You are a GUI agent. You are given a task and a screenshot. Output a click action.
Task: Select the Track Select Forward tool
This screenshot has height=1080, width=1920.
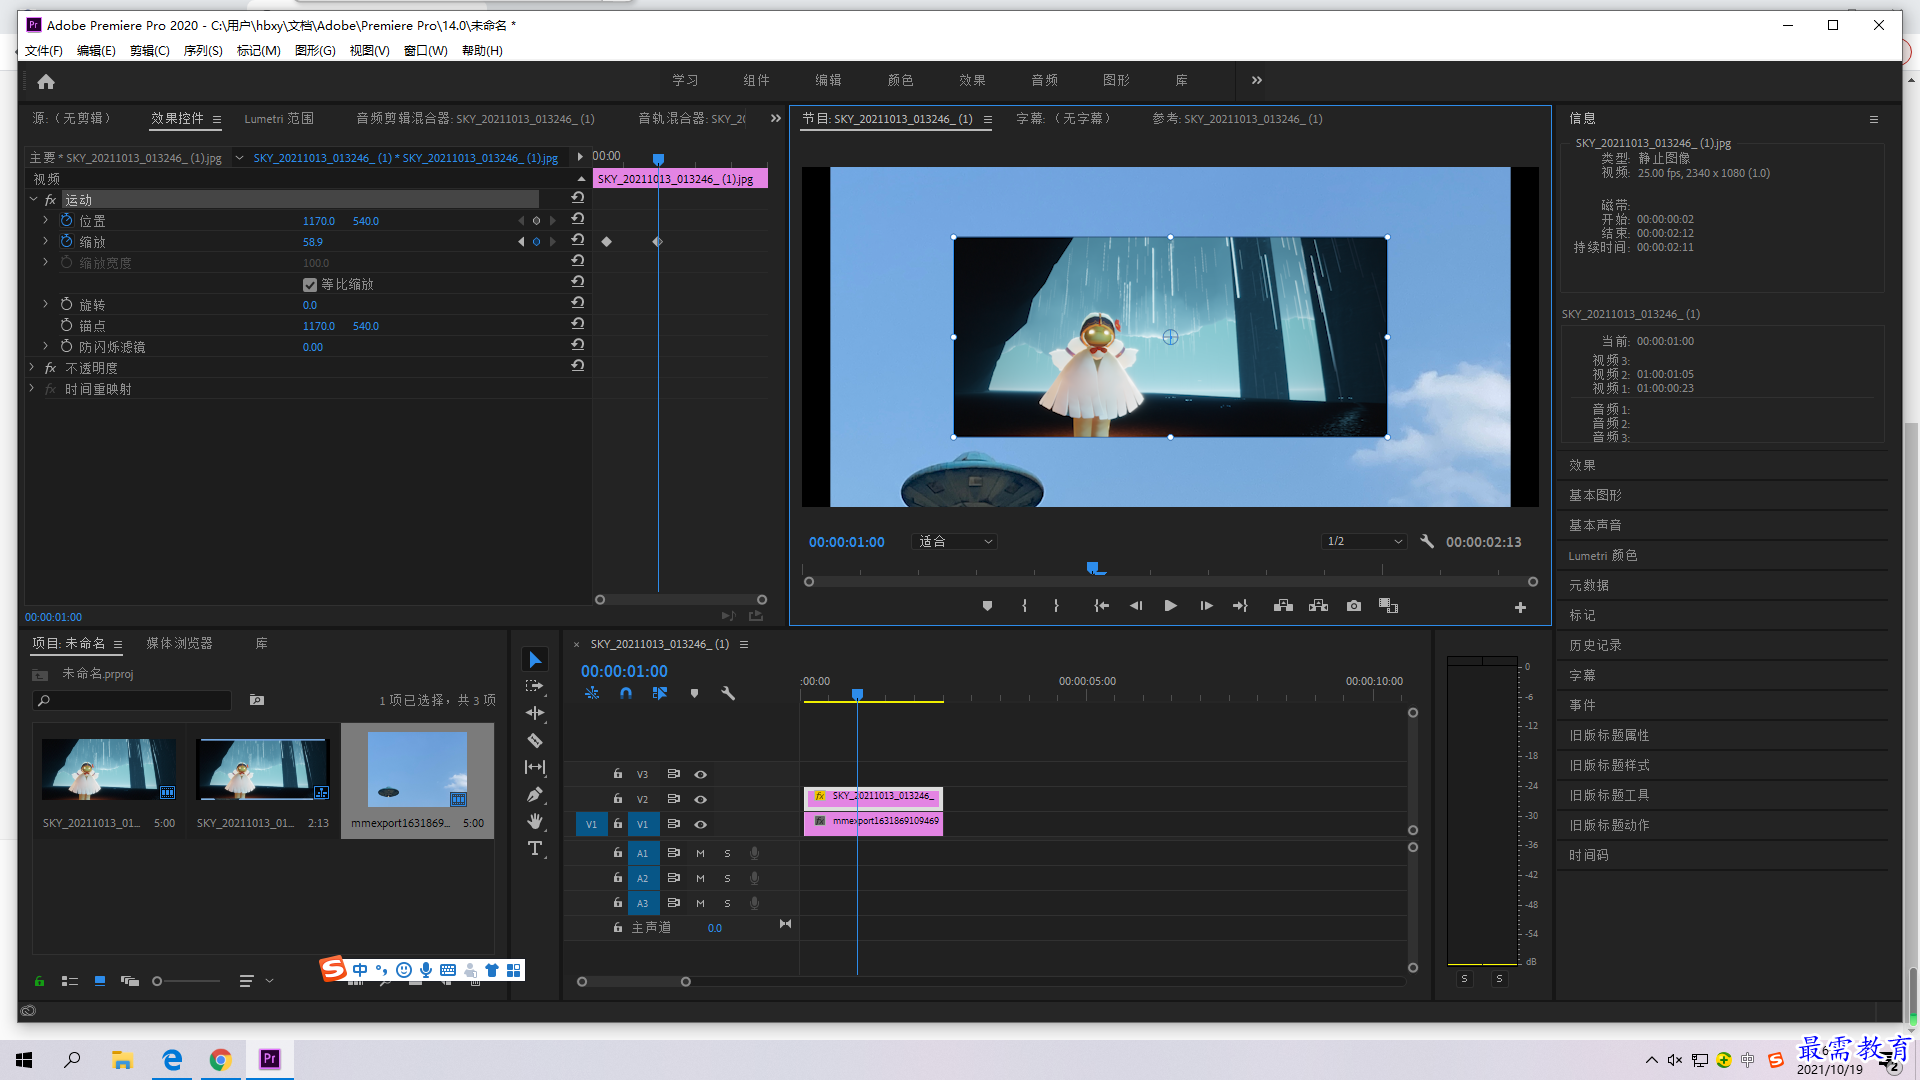[535, 686]
